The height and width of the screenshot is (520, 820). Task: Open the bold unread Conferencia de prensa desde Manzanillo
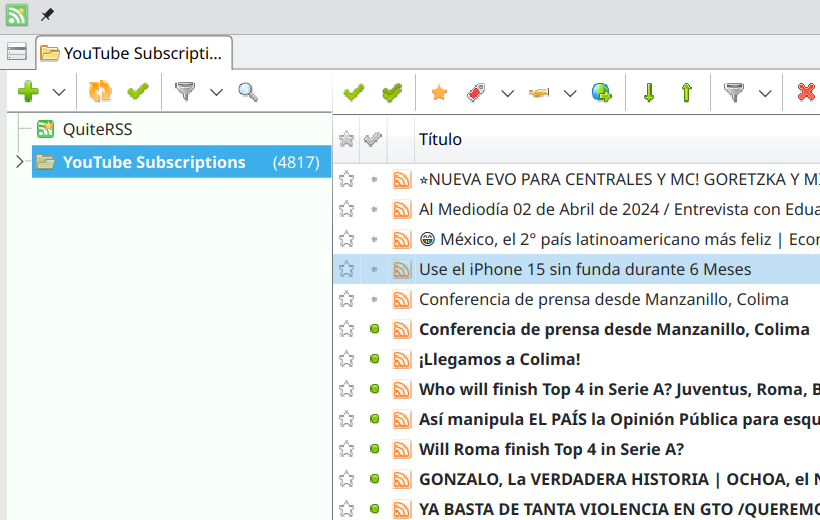point(614,329)
